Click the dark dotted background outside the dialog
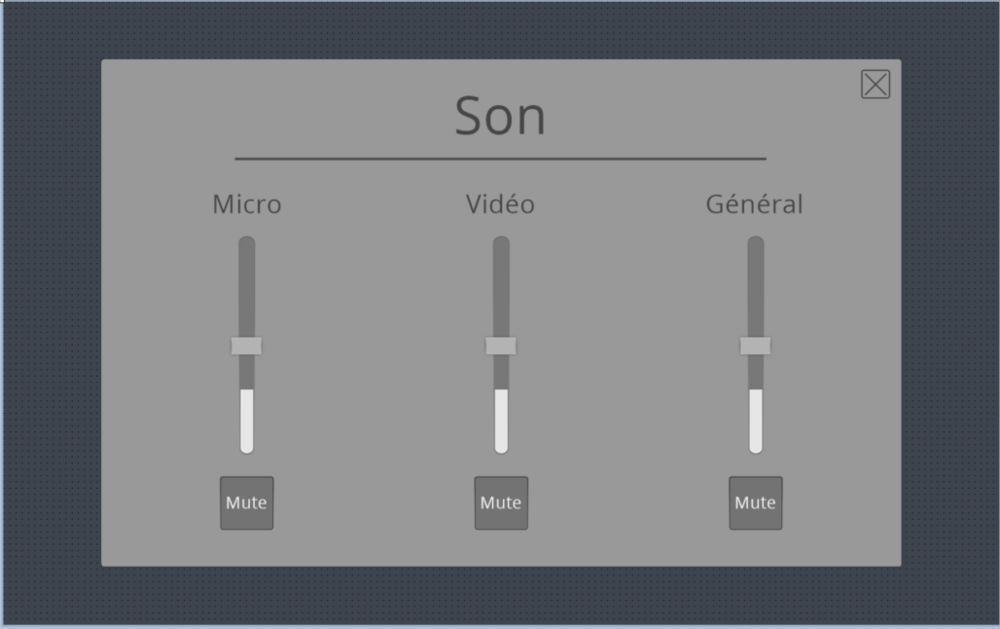 tap(50, 300)
